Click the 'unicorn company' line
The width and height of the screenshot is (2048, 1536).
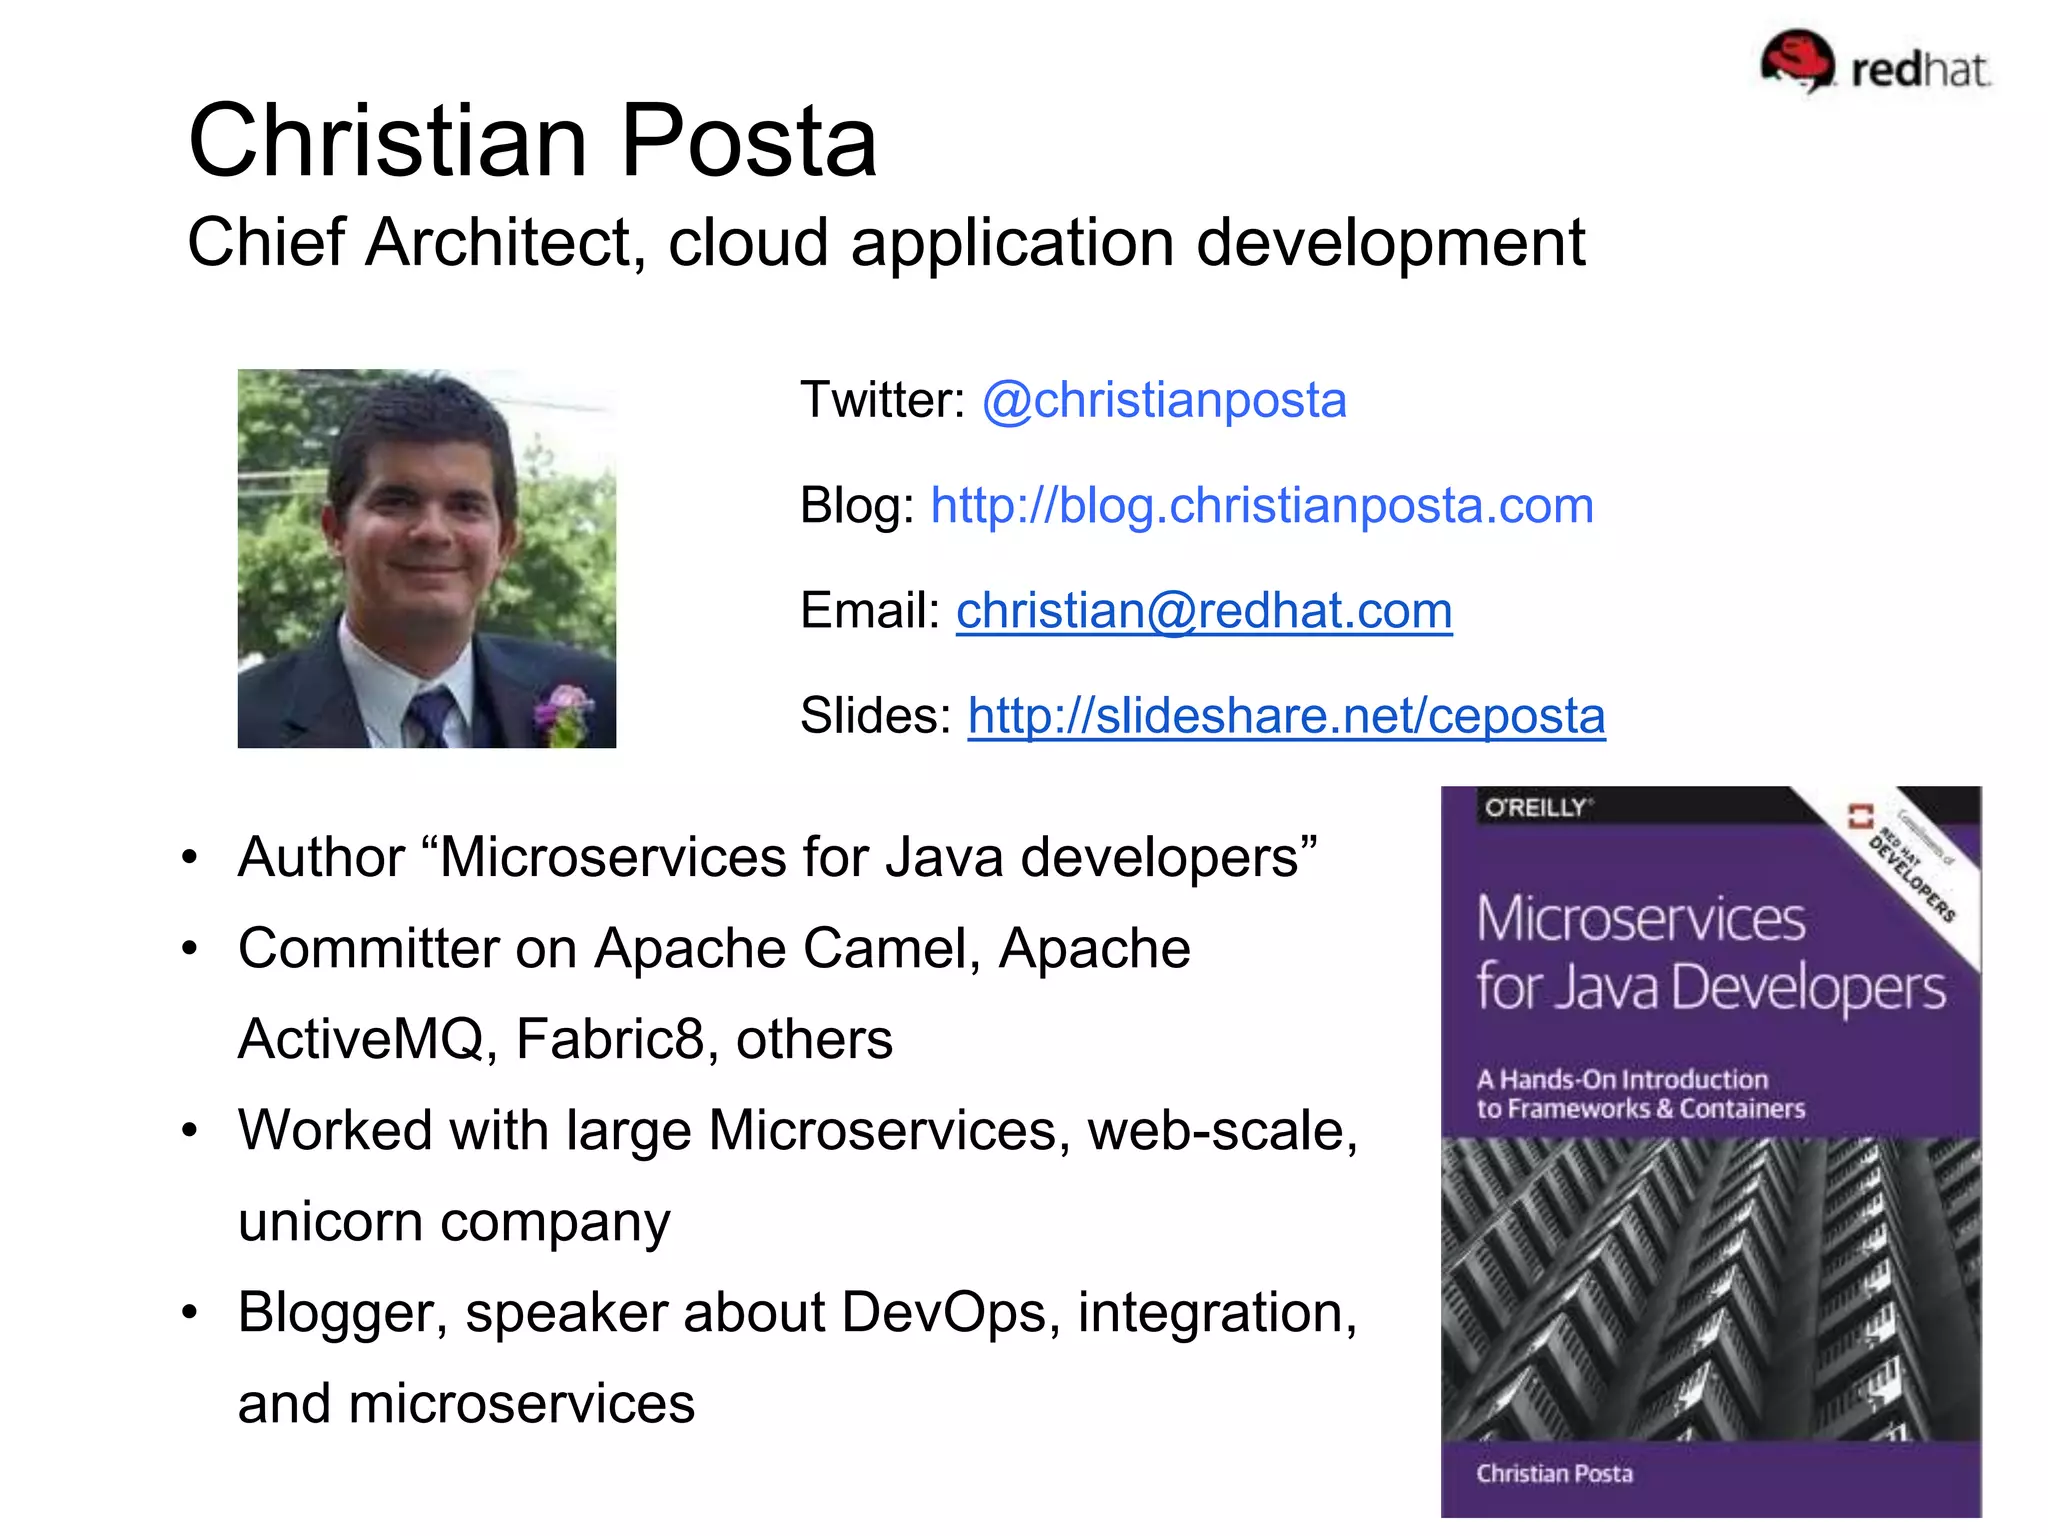click(454, 1222)
